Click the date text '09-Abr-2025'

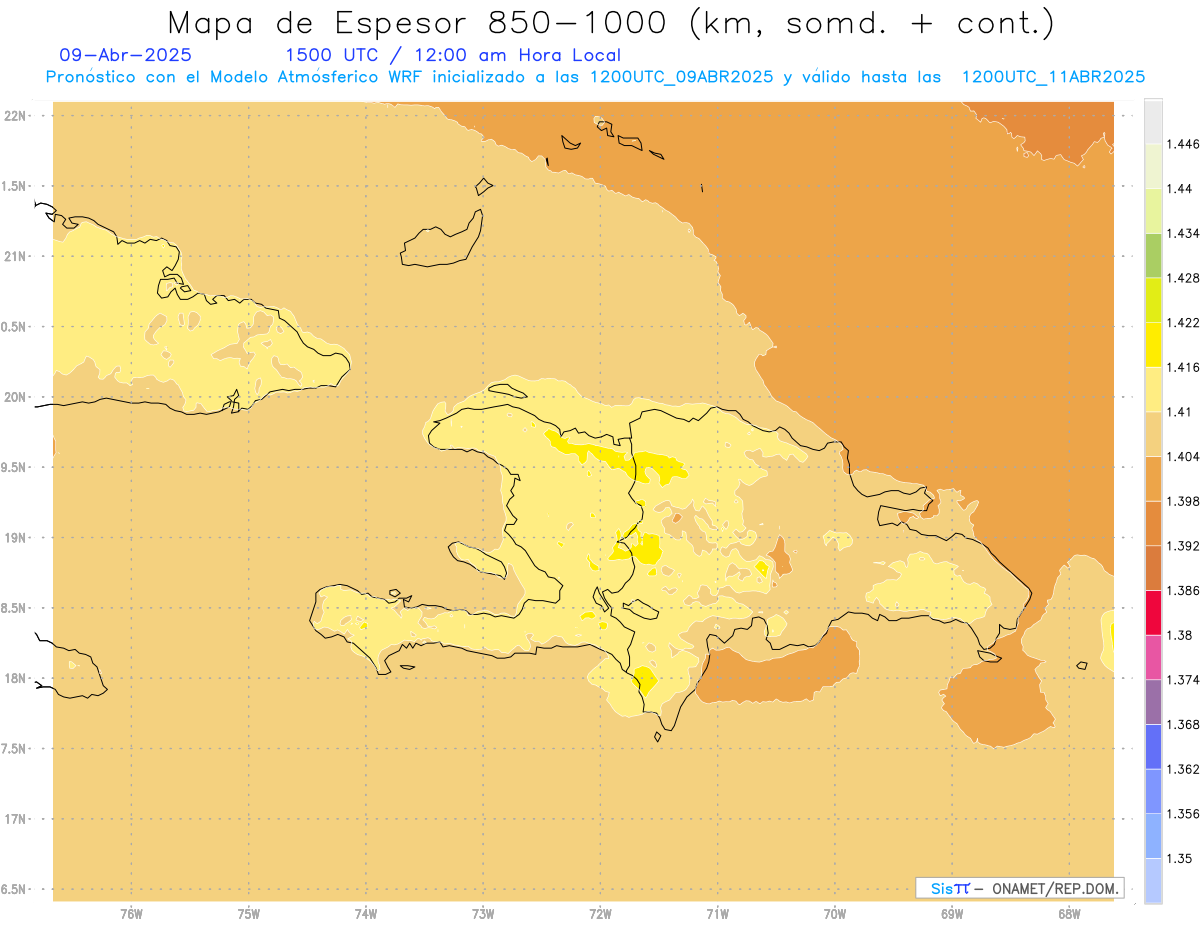pyautogui.click(x=126, y=55)
